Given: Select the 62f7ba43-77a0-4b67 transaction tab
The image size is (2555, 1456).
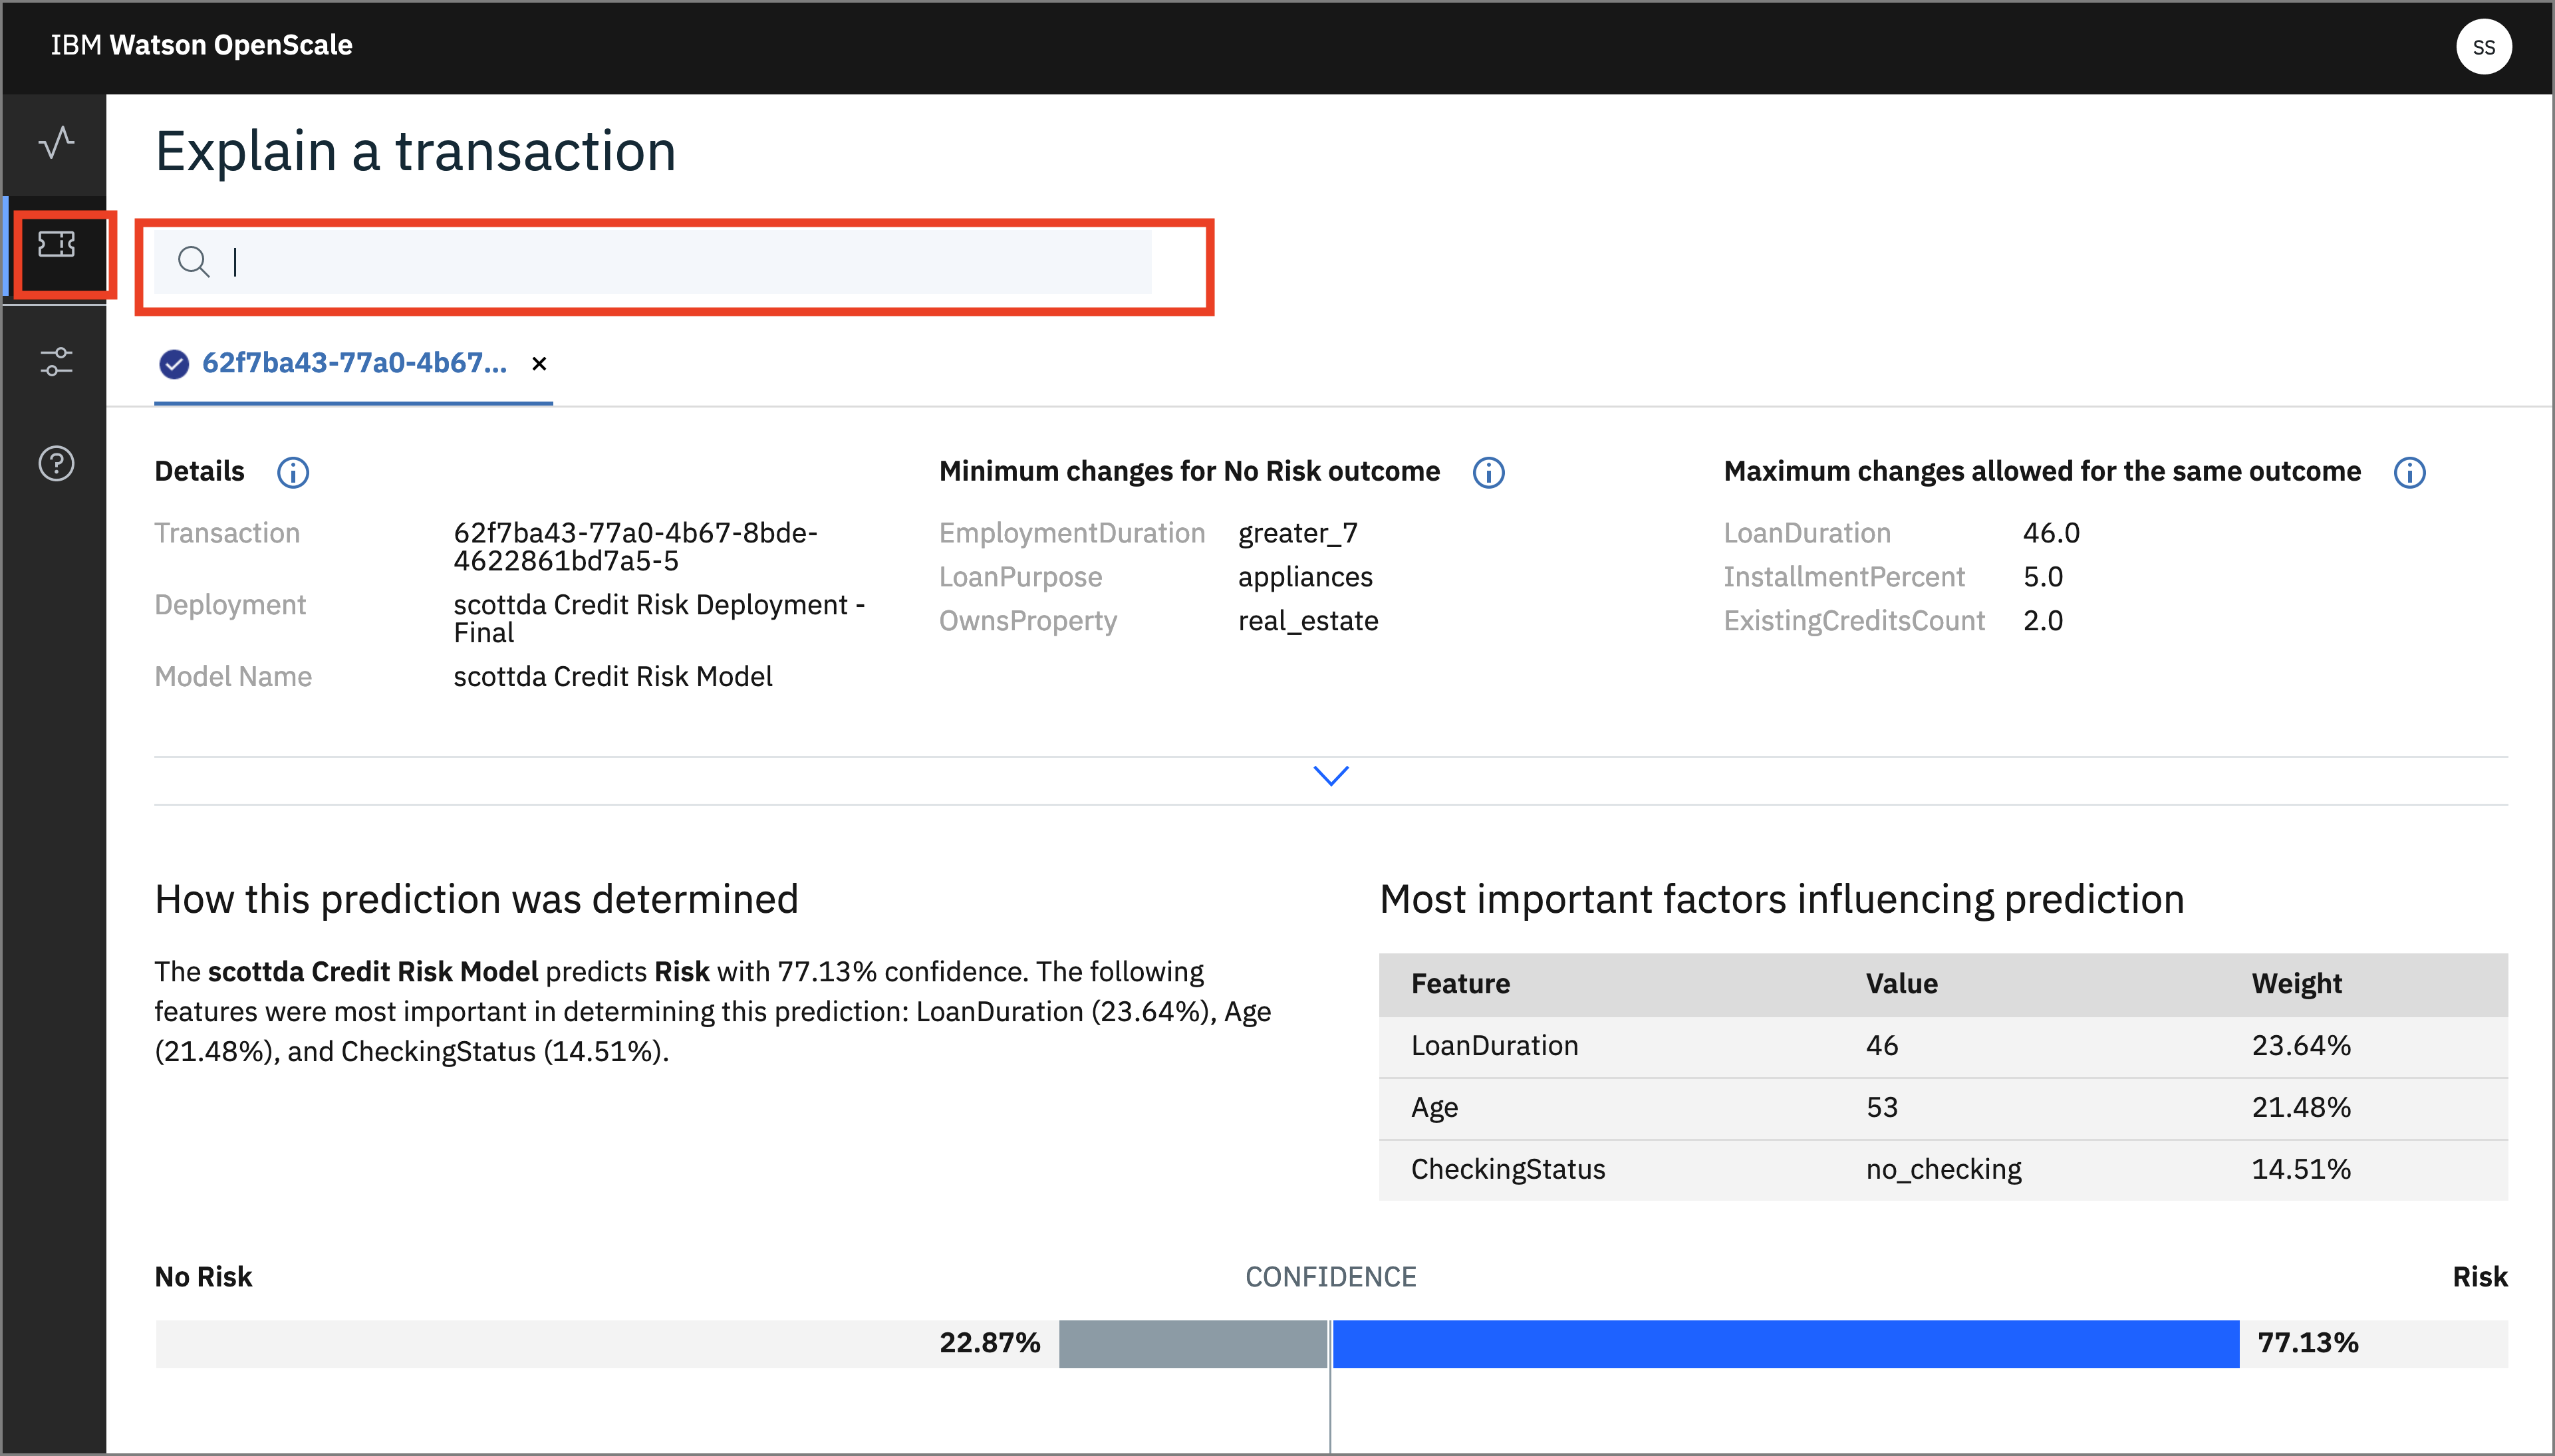Looking at the screenshot, I should [354, 364].
